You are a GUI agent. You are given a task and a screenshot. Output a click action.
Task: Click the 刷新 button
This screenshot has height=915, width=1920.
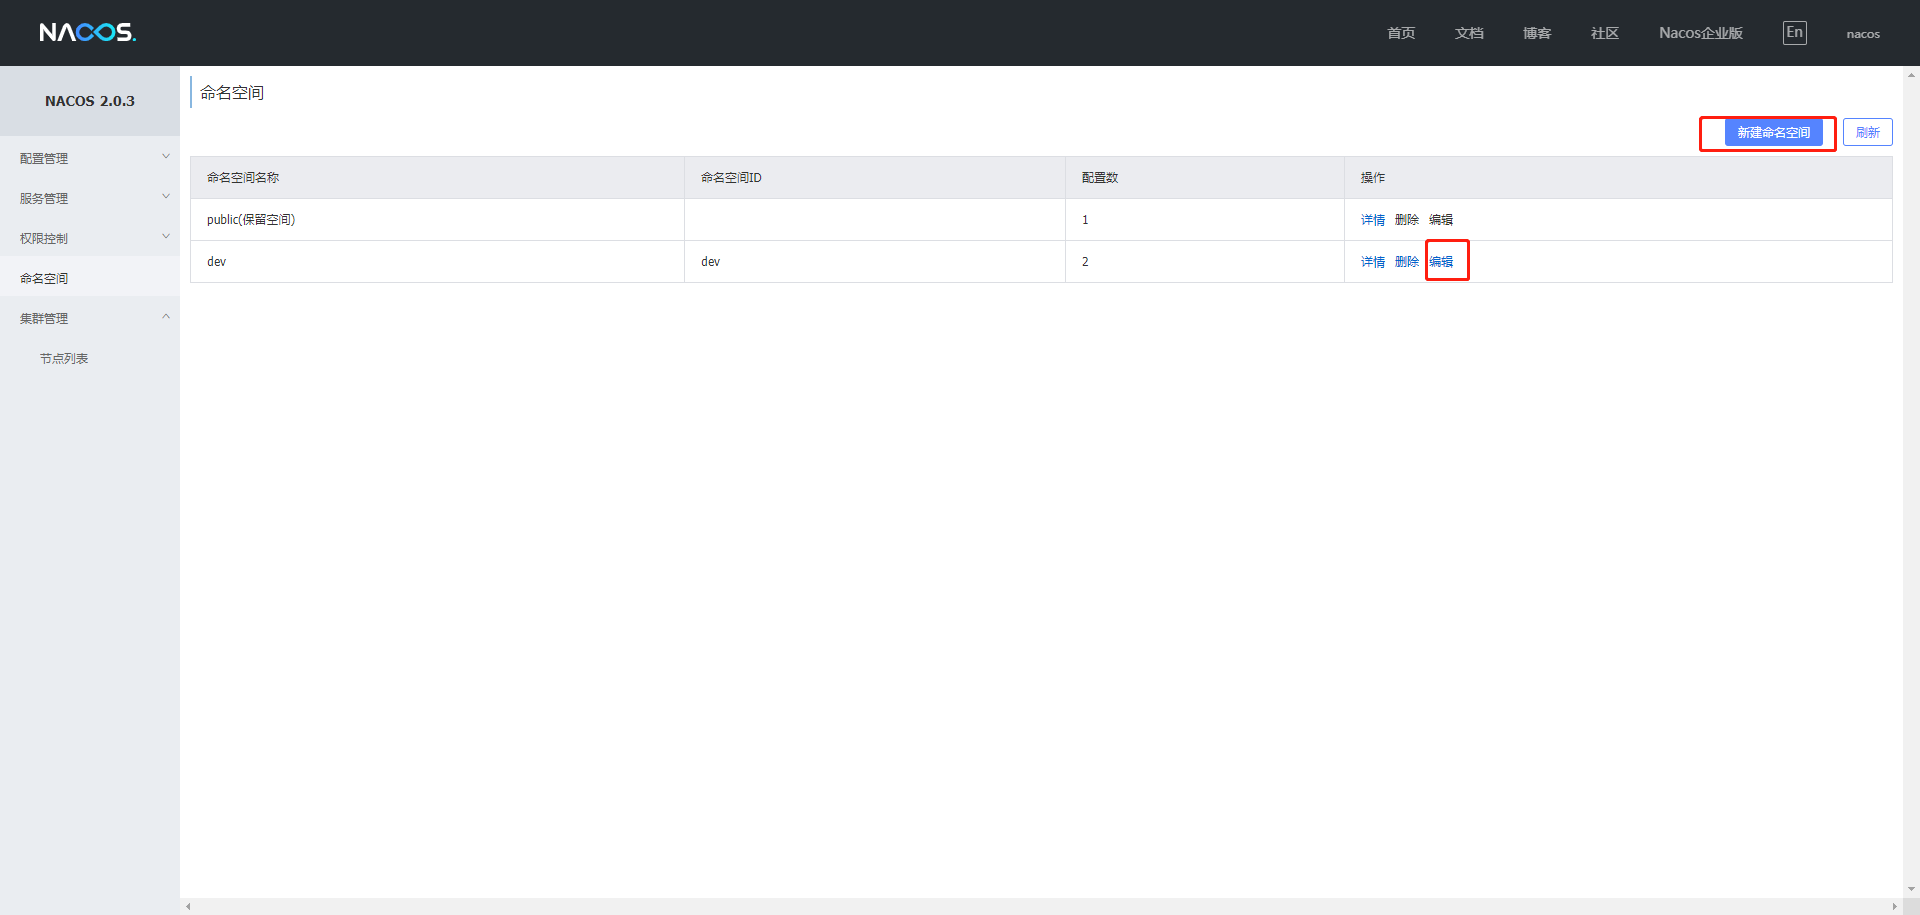point(1868,132)
